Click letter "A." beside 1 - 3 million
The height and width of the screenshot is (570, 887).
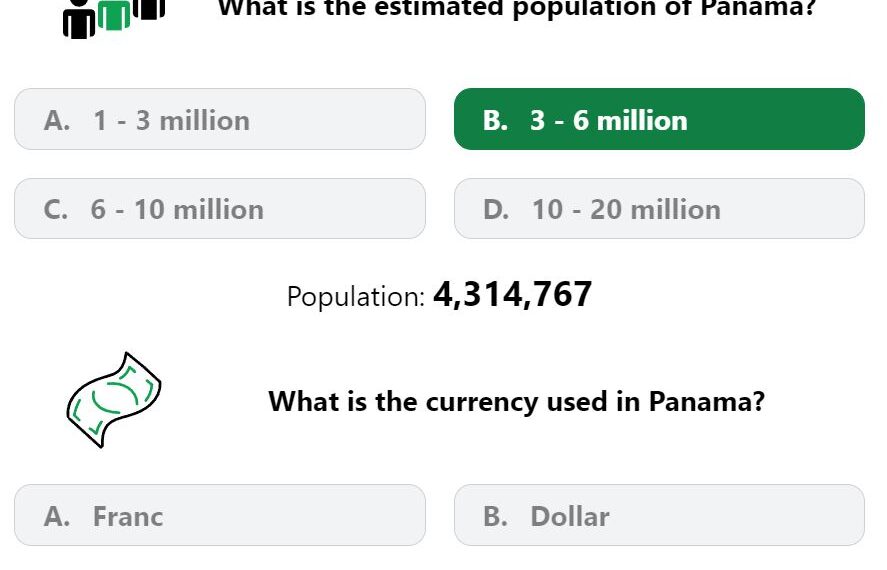pos(57,121)
